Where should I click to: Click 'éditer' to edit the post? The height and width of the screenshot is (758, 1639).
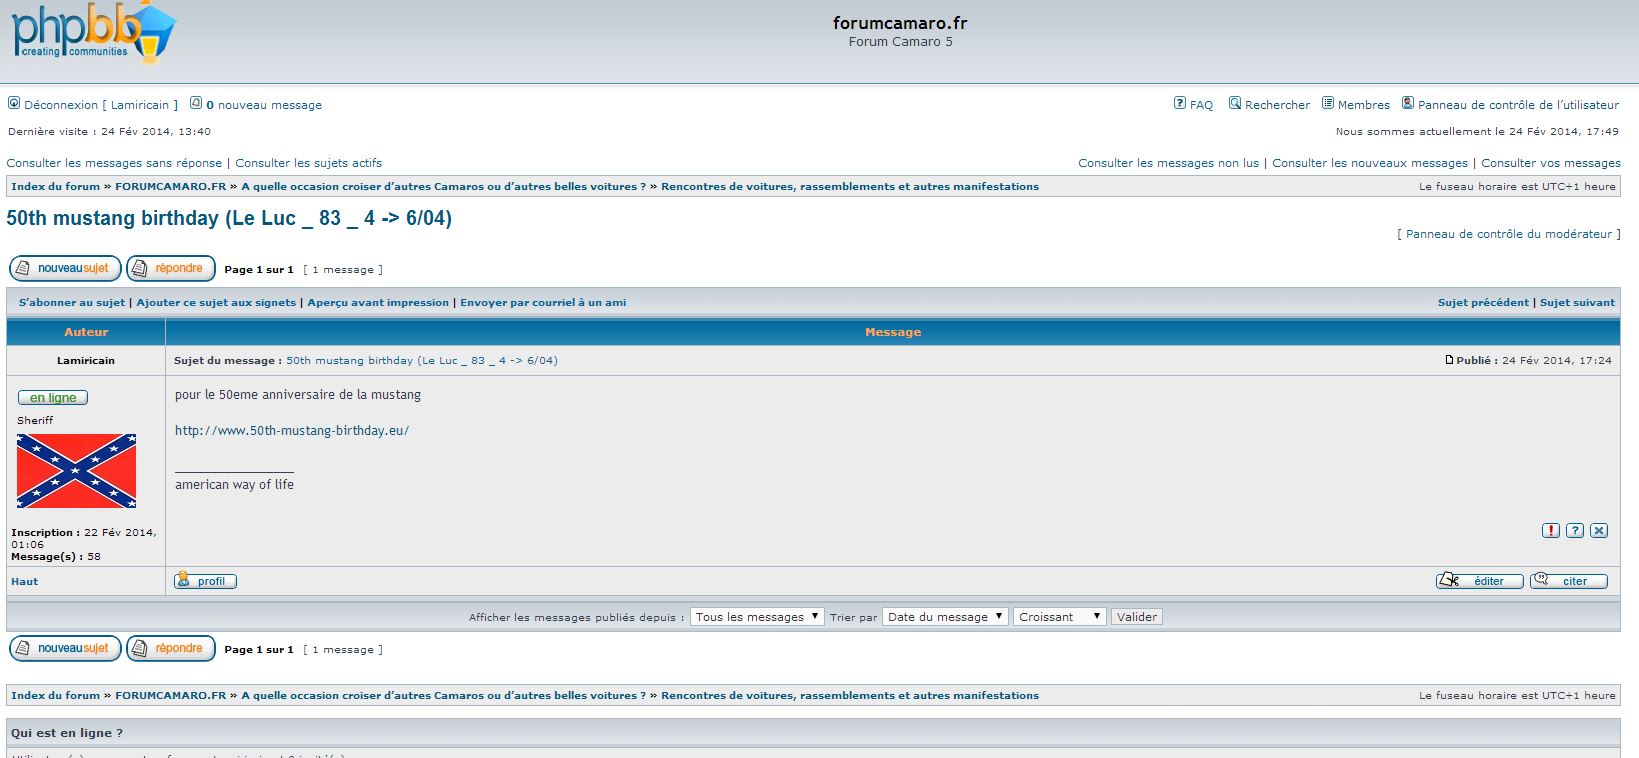(x=1479, y=581)
